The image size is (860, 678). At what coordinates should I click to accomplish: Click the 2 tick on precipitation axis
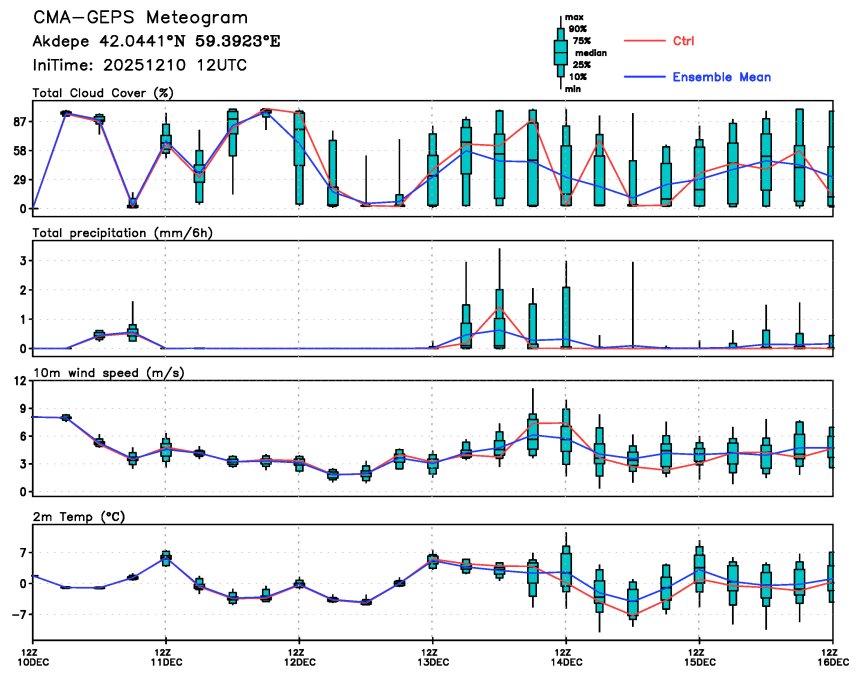tap(23, 290)
